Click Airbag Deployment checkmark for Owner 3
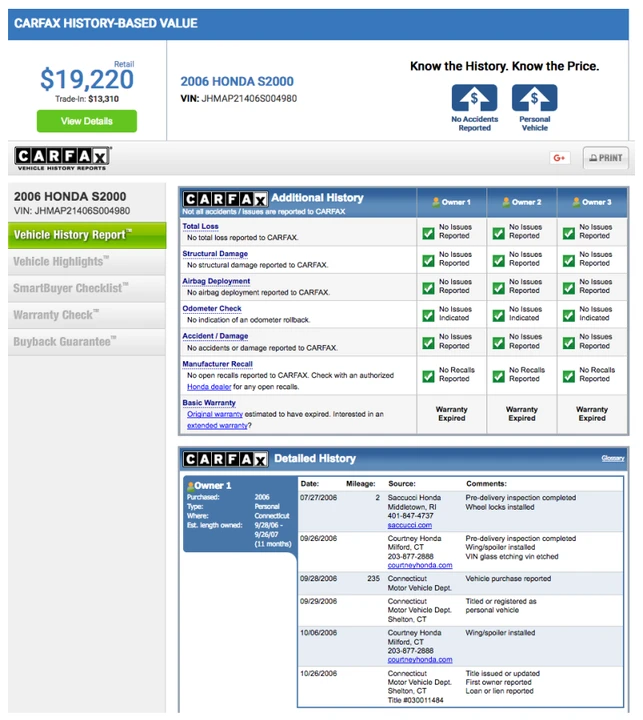The height and width of the screenshot is (720, 643). pos(569,288)
